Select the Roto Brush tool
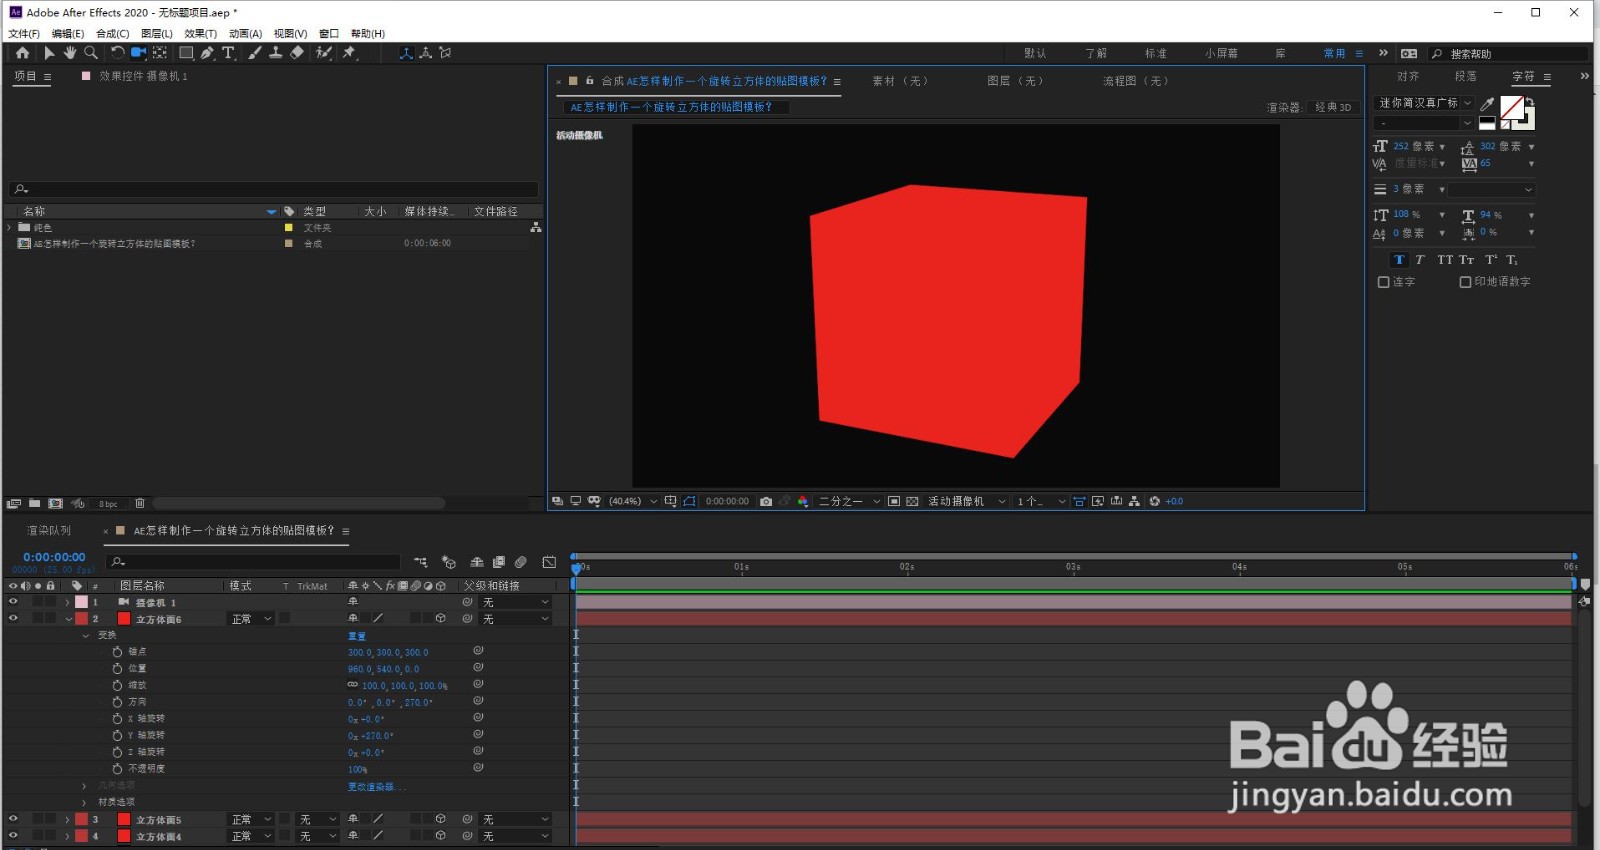This screenshot has width=1600, height=850. click(324, 53)
